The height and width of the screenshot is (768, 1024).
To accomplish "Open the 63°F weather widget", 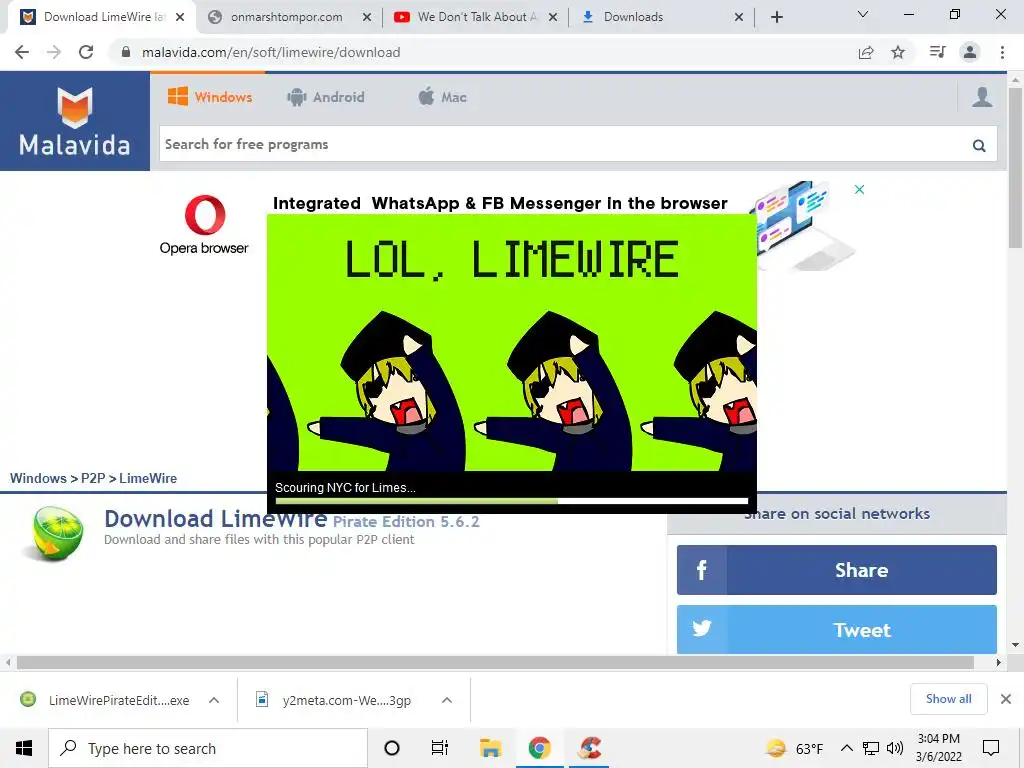I will coord(794,748).
